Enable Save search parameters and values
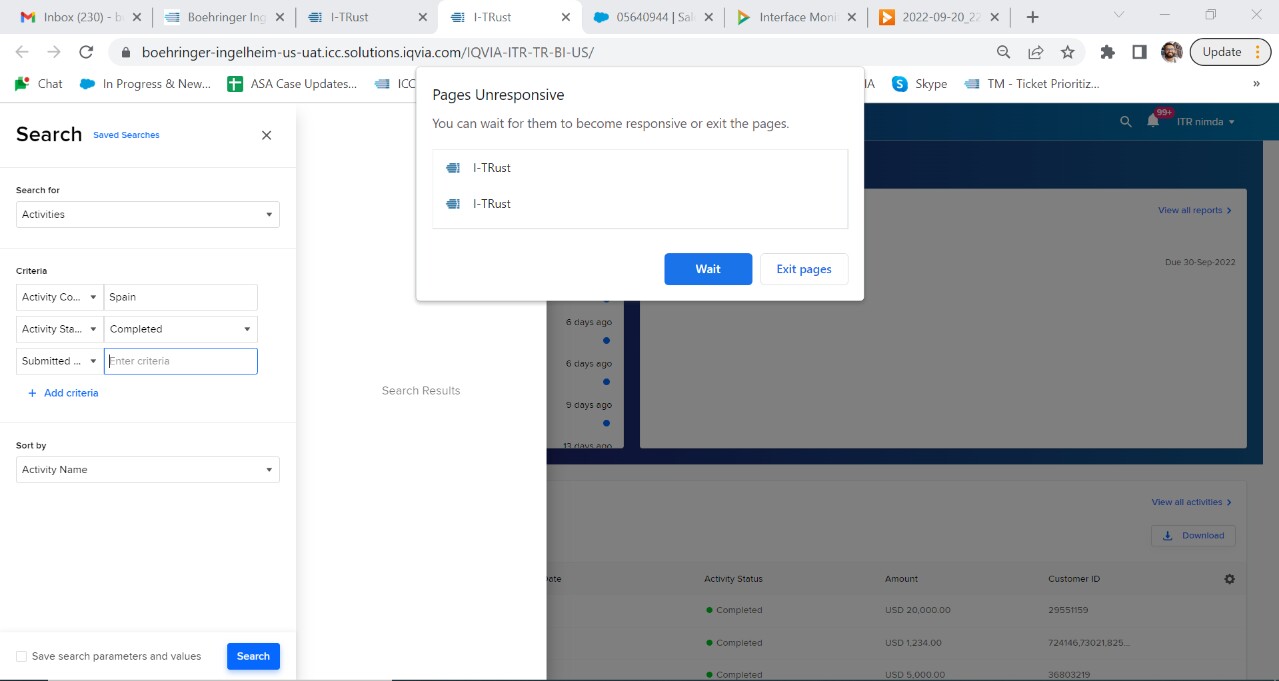Image resolution: width=1279 pixels, height=681 pixels. (x=22, y=656)
